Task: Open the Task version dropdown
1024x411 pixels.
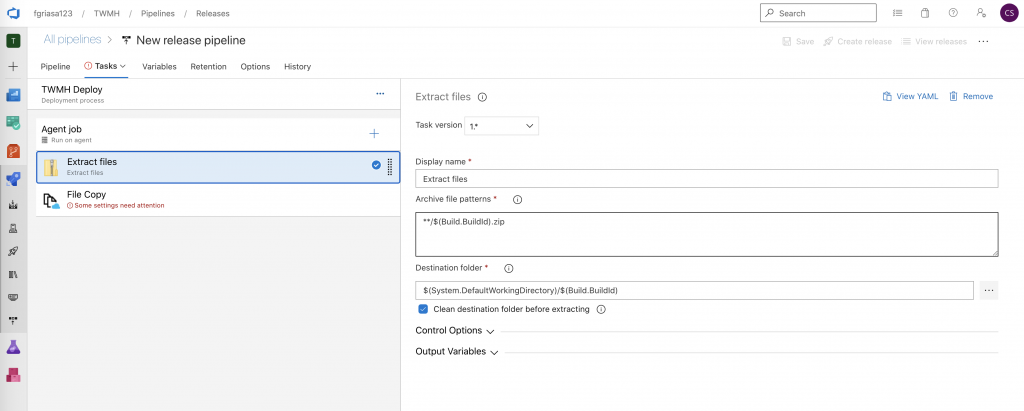Action: [502, 126]
